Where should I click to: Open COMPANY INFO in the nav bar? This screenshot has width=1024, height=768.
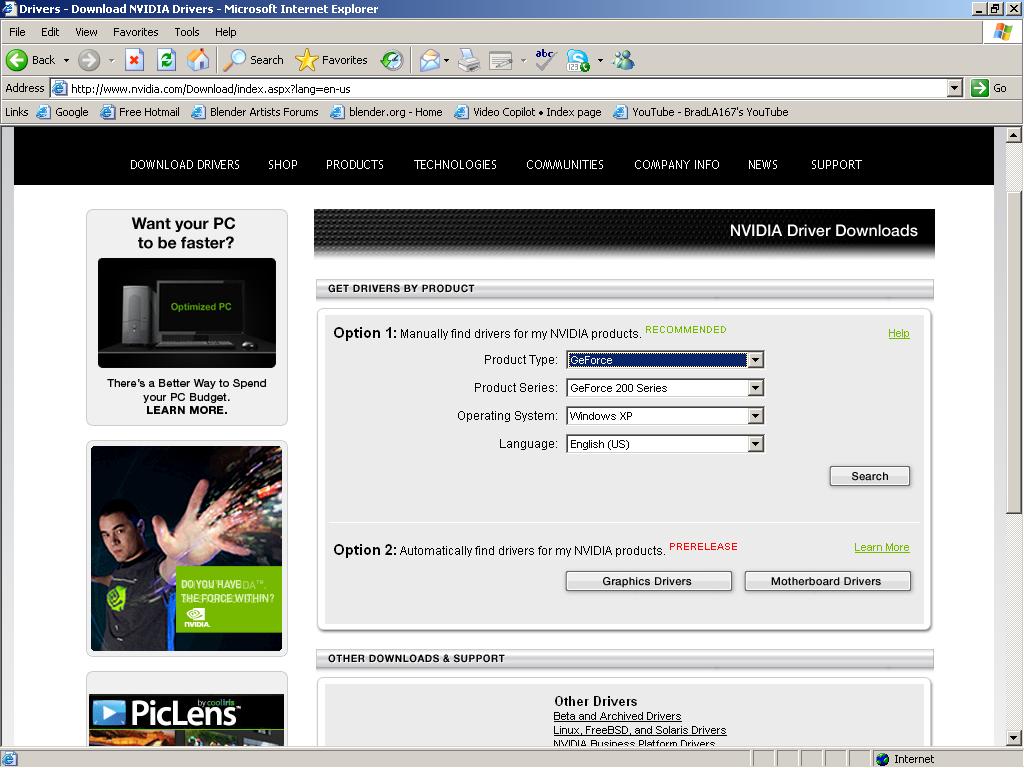click(677, 165)
